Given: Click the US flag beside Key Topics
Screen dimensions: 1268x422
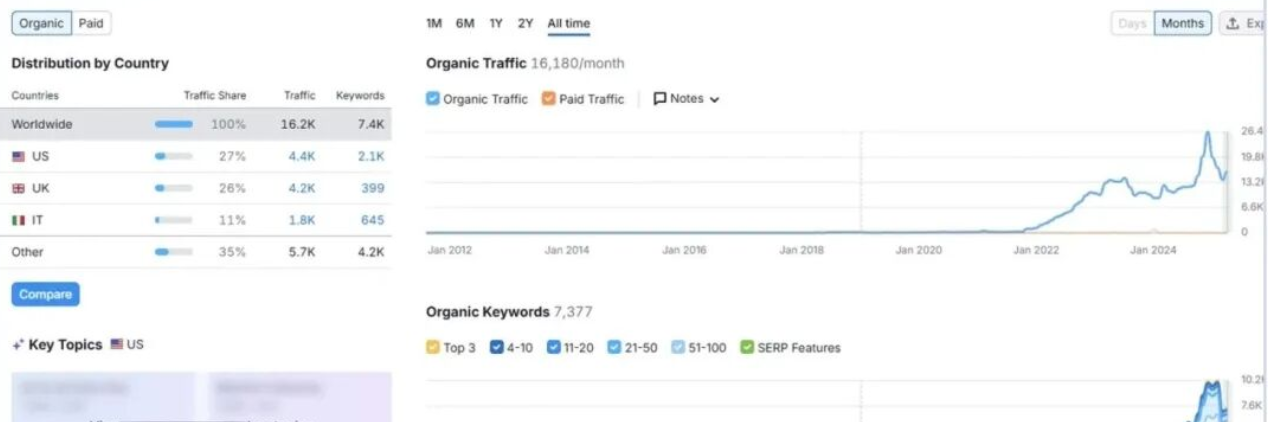Looking at the screenshot, I should (117, 344).
